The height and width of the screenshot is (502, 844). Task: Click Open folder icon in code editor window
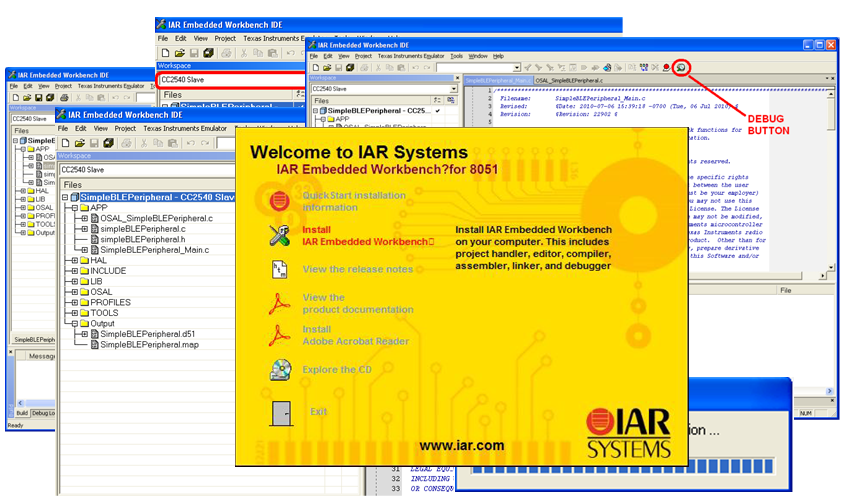click(327, 68)
